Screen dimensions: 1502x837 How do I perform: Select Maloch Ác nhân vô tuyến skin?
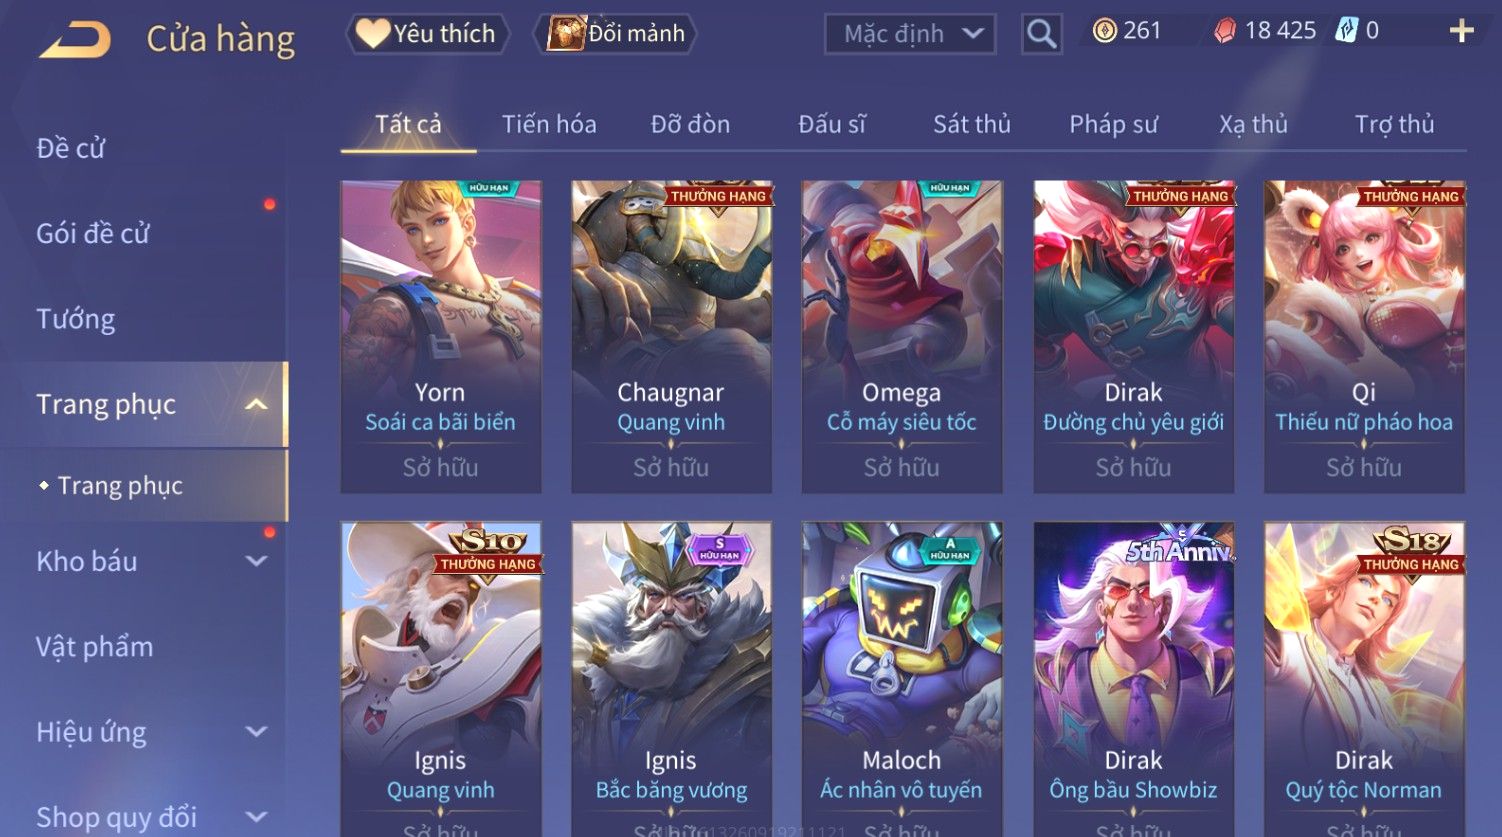click(x=901, y=679)
